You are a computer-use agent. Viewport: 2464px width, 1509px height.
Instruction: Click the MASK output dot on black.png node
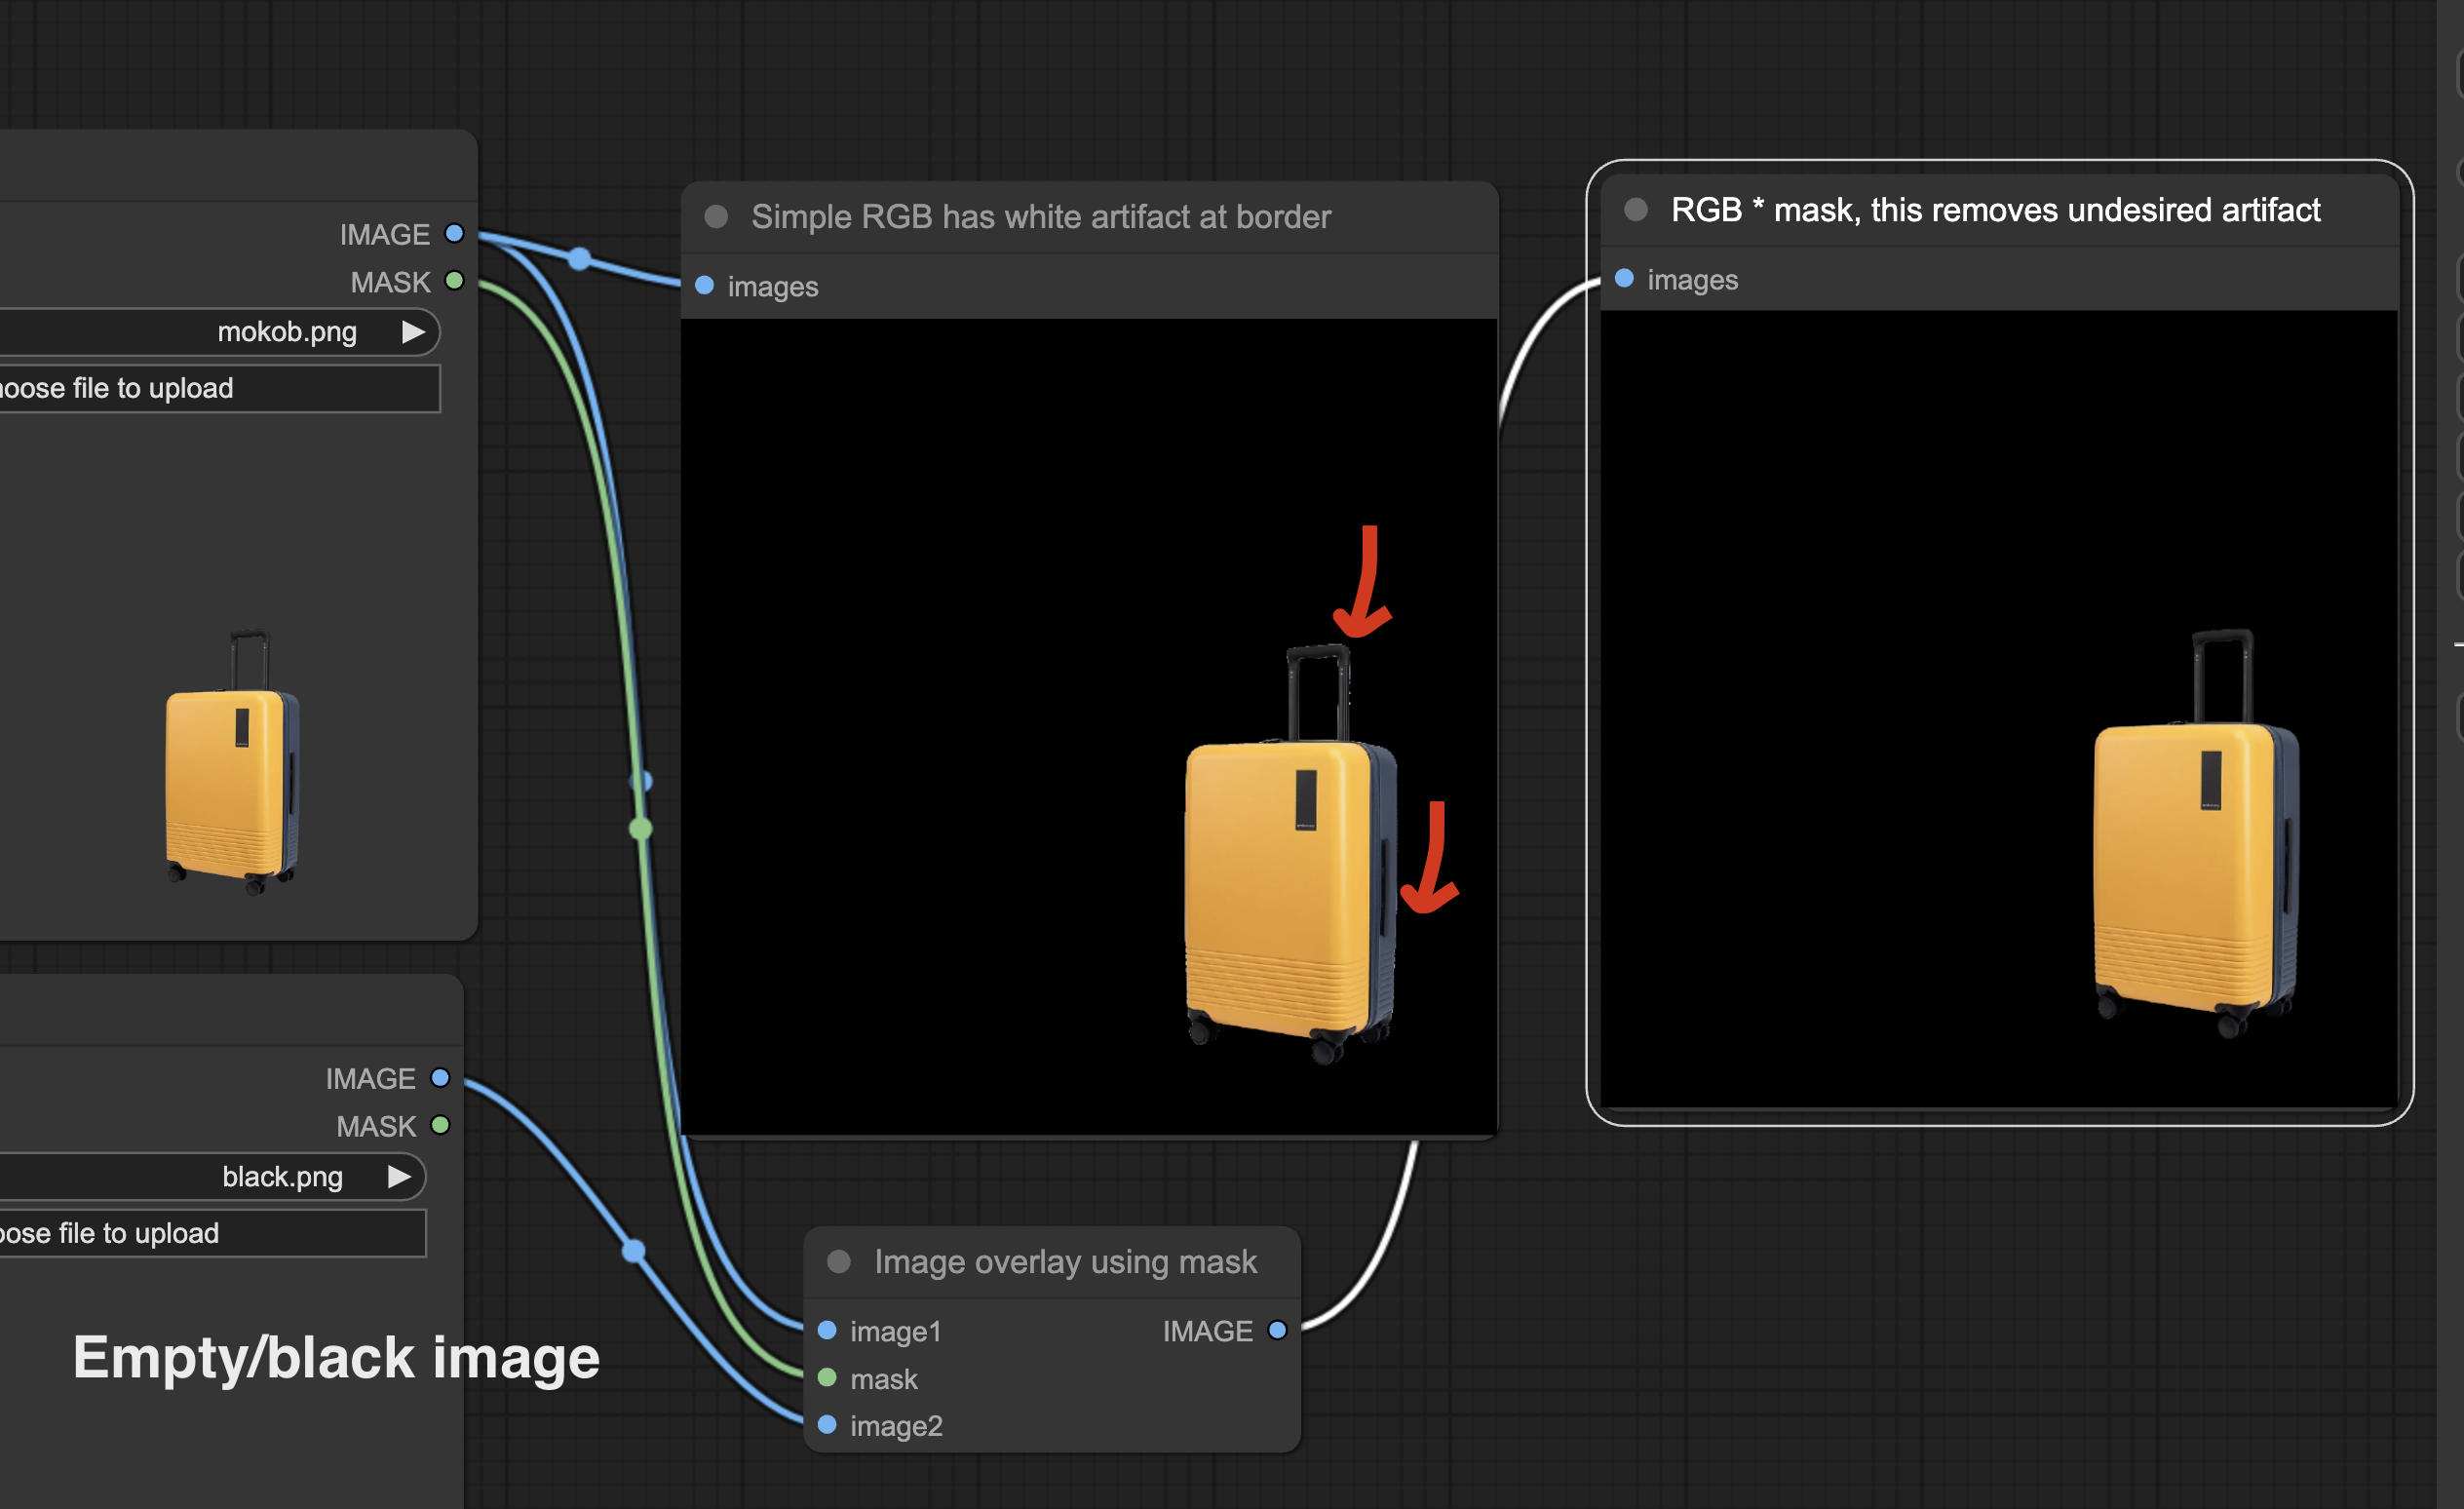click(x=442, y=1126)
